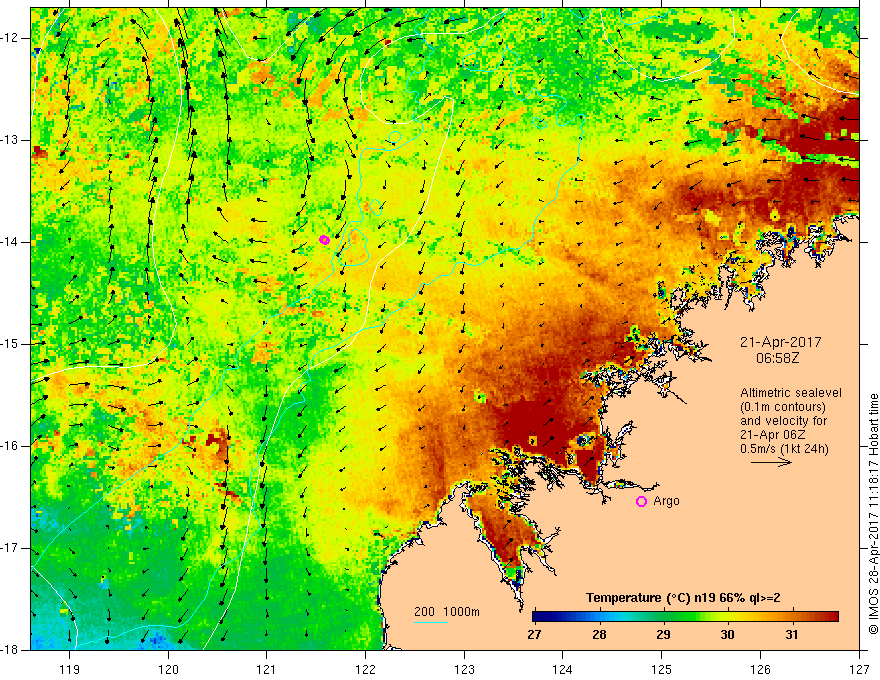Click the '(0.1m contours)' text line
The width and height of the screenshot is (880, 680).
coord(783,407)
